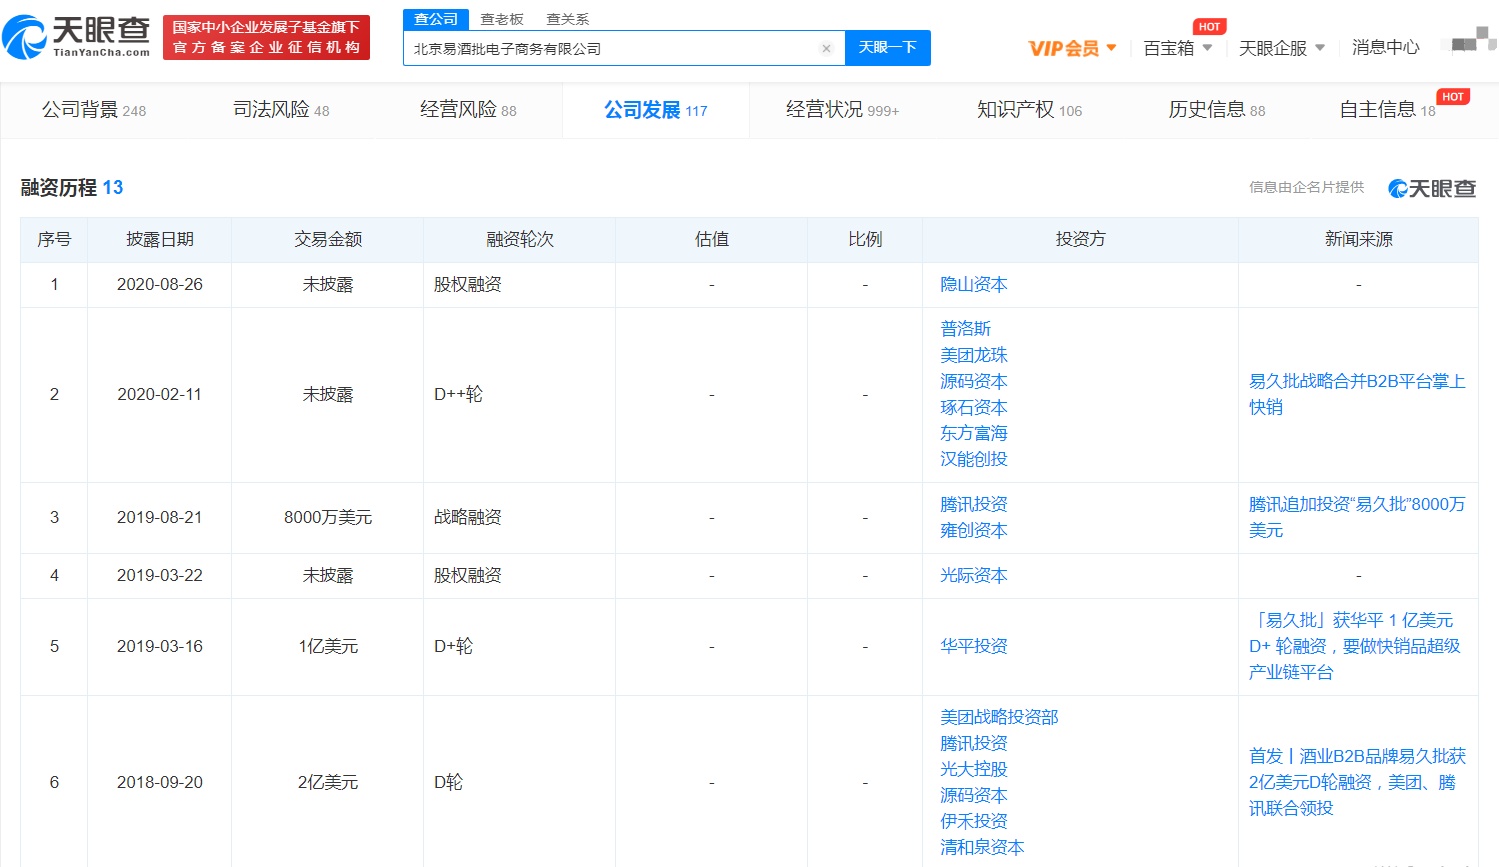The height and width of the screenshot is (867, 1499).
Task: Click the 交易金额 column header
Action: (x=328, y=240)
